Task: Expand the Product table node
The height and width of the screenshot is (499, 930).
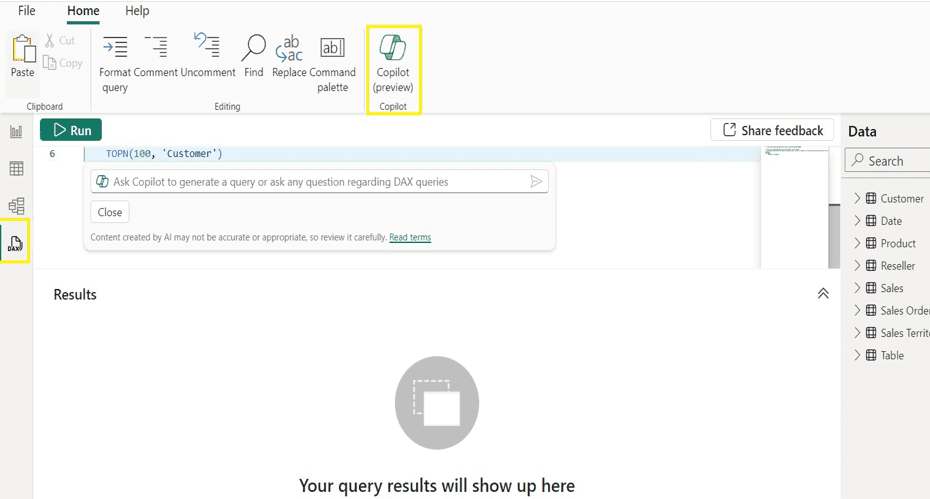Action: coord(857,243)
